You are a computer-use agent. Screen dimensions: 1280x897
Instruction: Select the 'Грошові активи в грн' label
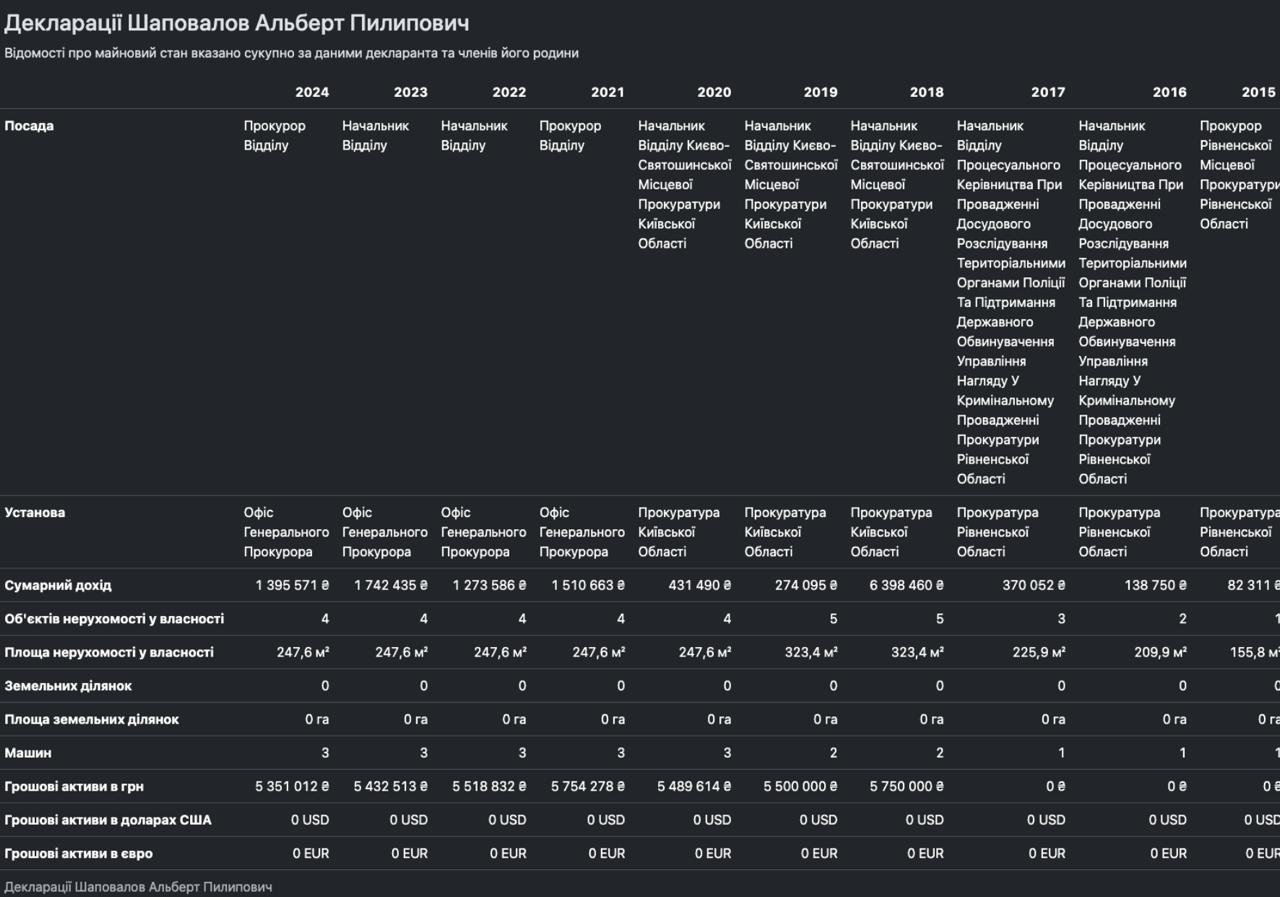point(74,786)
